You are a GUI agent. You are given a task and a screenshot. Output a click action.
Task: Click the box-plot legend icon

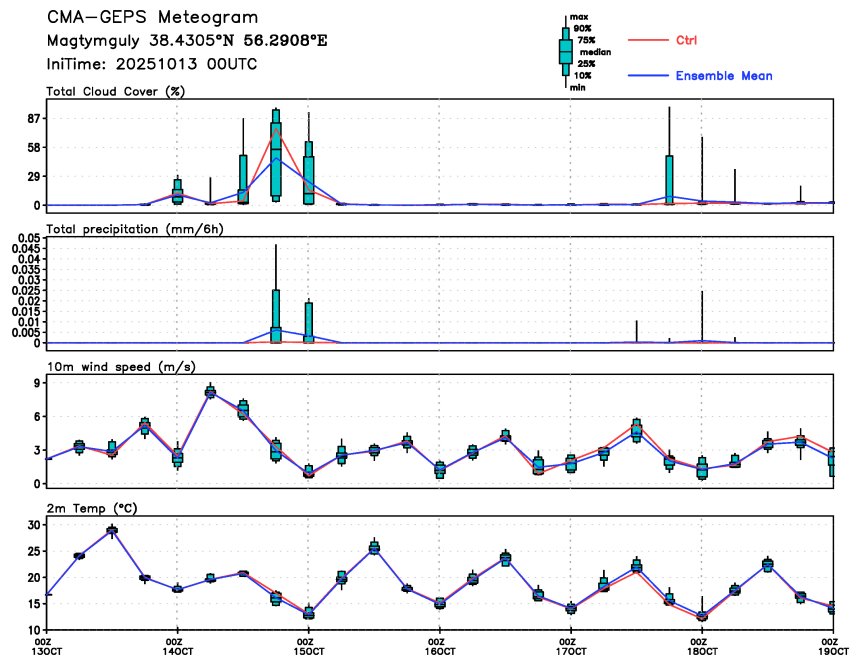pos(565,51)
